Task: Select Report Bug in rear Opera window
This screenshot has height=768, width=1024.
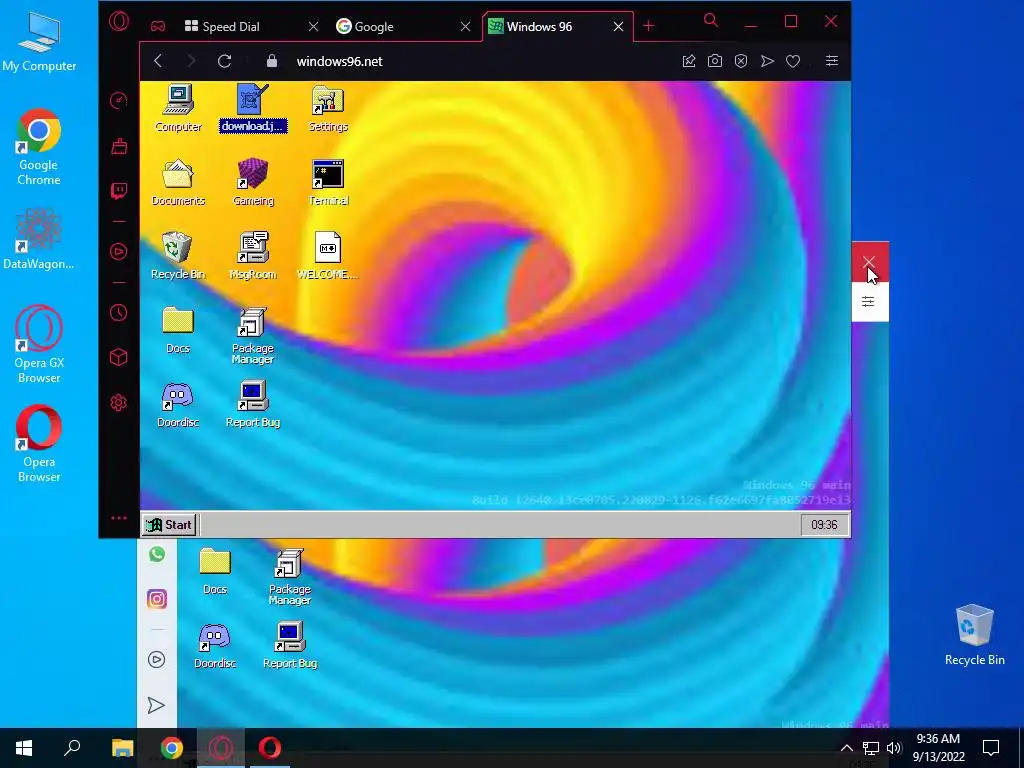Action: coord(289,645)
